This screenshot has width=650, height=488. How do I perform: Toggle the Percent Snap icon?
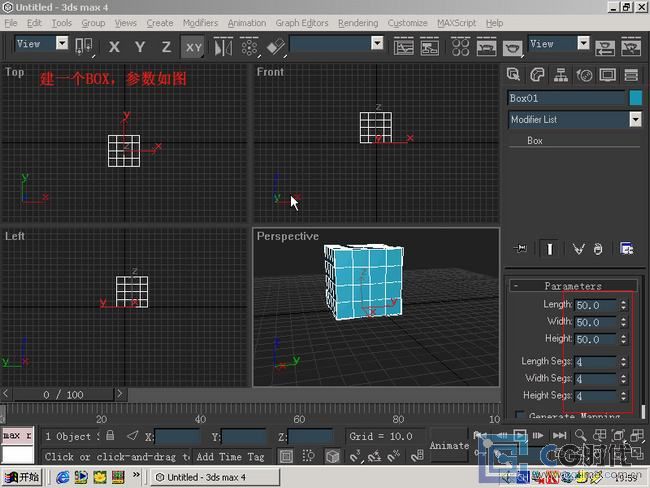tap(394, 456)
